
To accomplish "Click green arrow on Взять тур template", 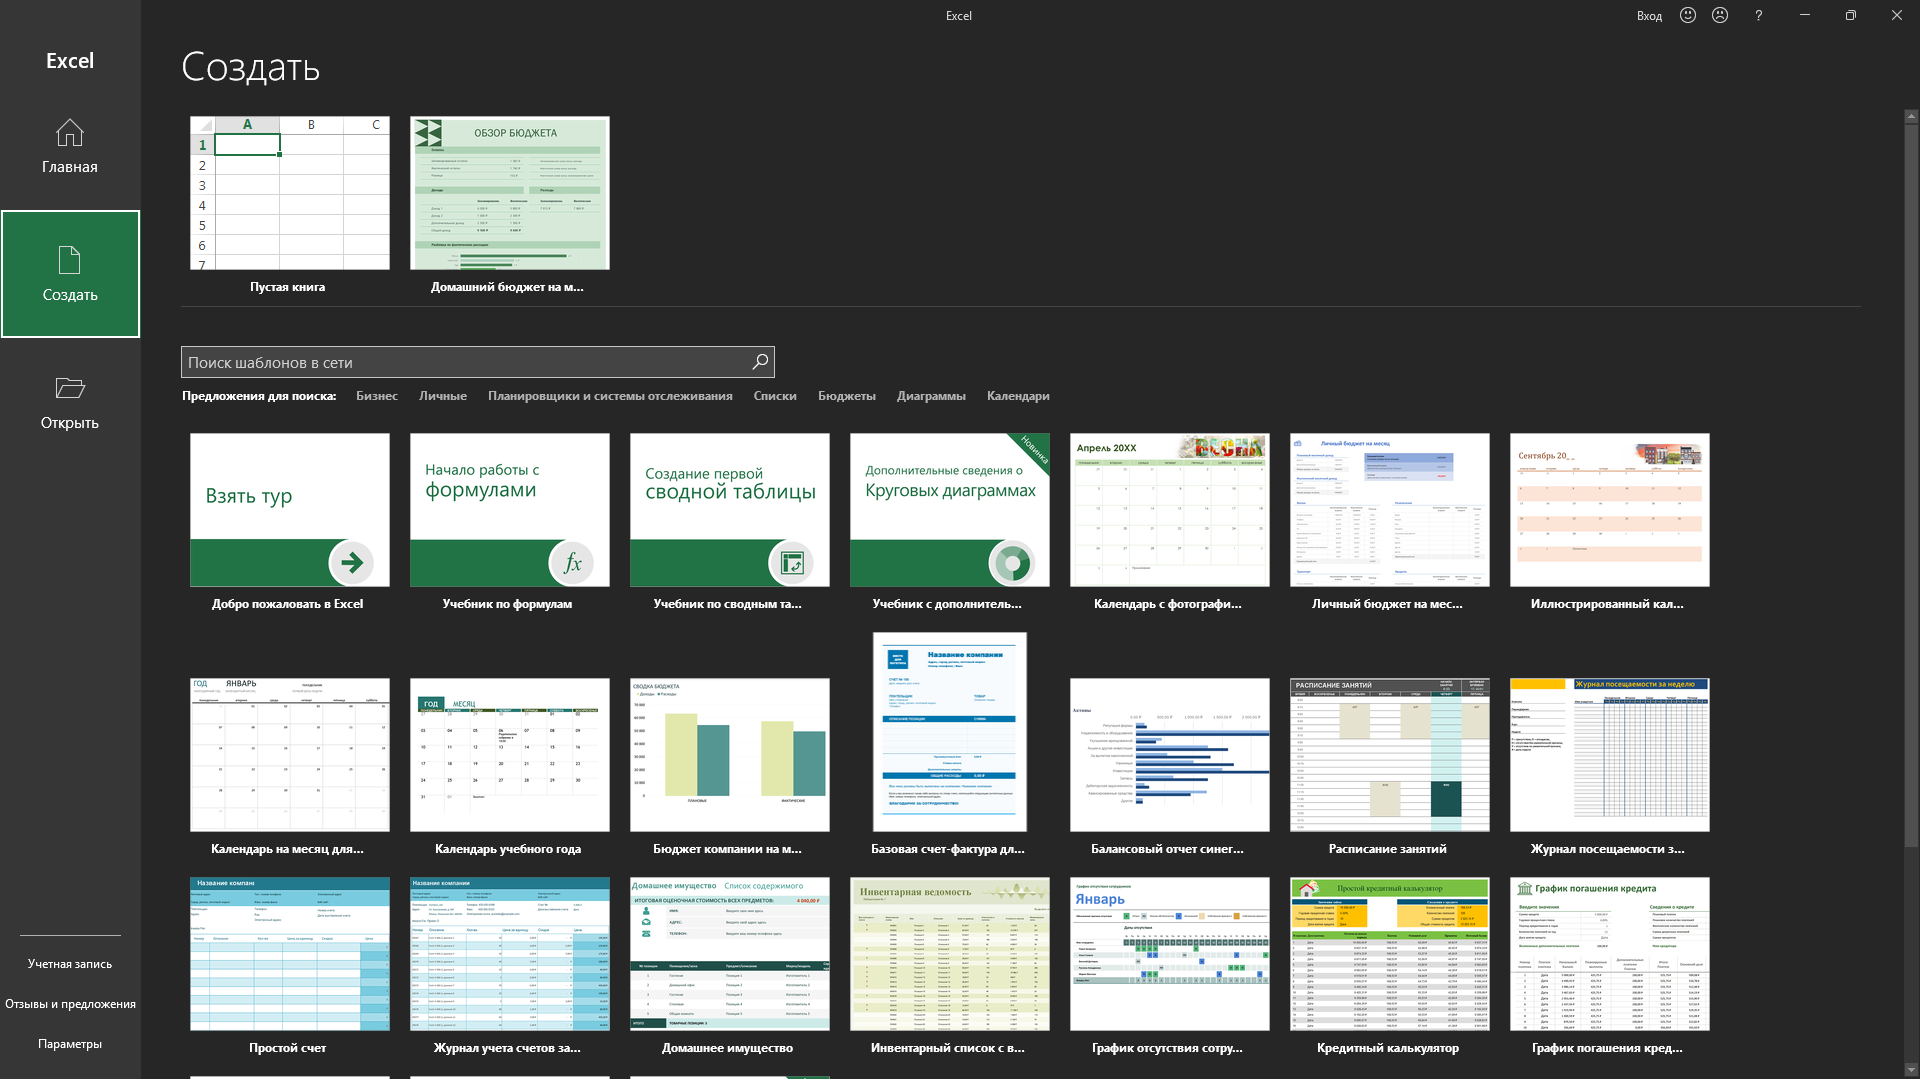I will pos(352,563).
